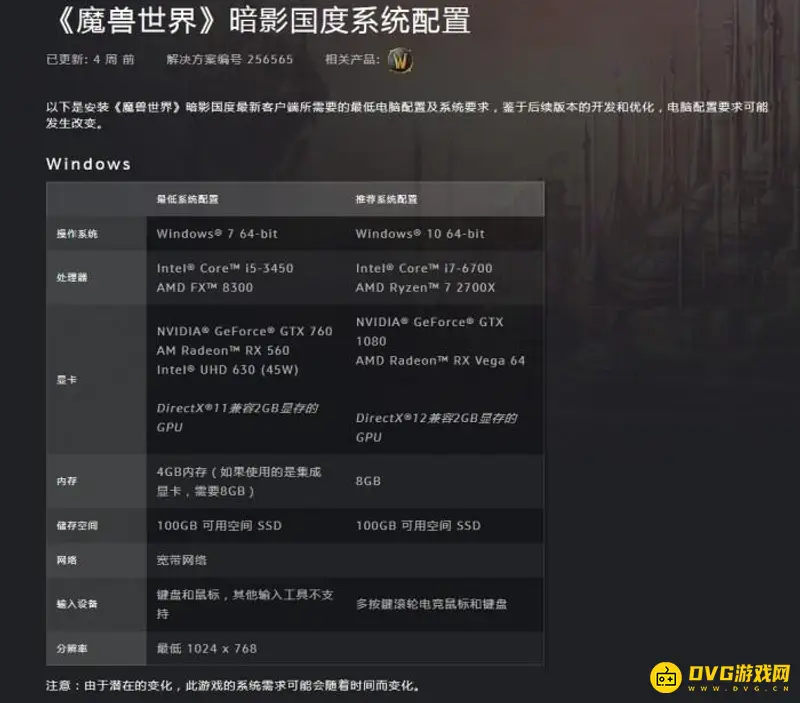Click the 最低系统配置 column header
This screenshot has height=703, width=800.
[187, 199]
